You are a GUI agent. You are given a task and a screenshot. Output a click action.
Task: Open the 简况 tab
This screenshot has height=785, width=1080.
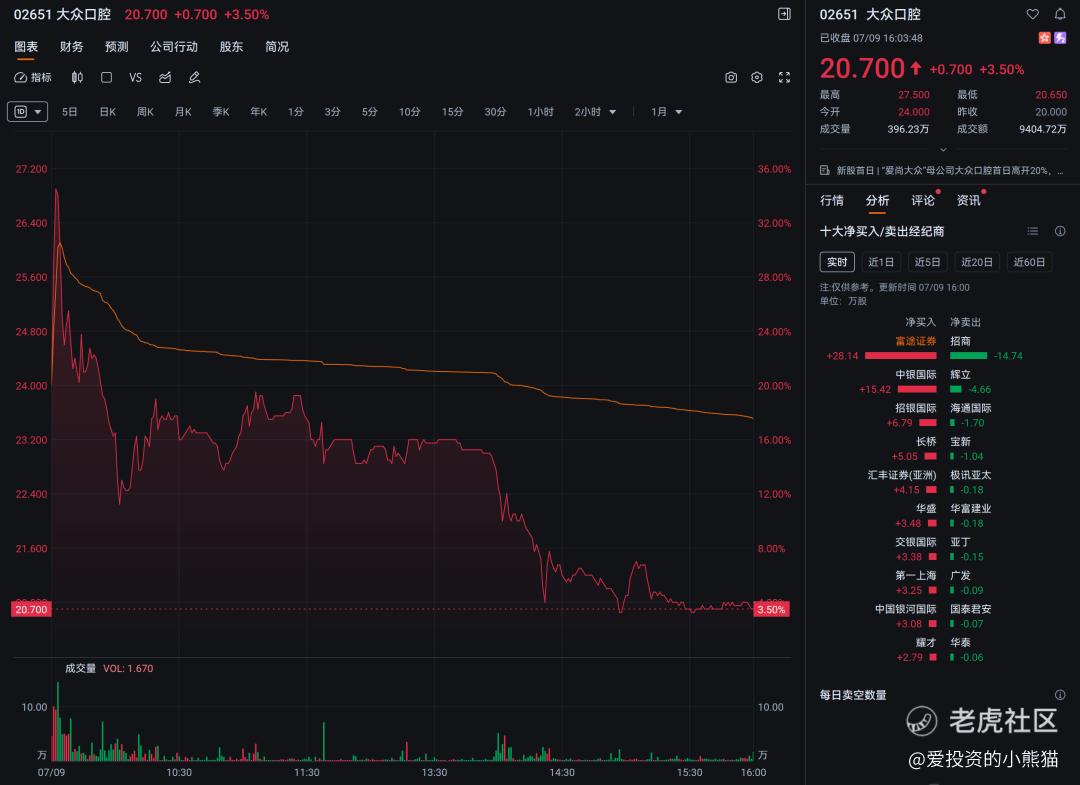click(x=277, y=47)
